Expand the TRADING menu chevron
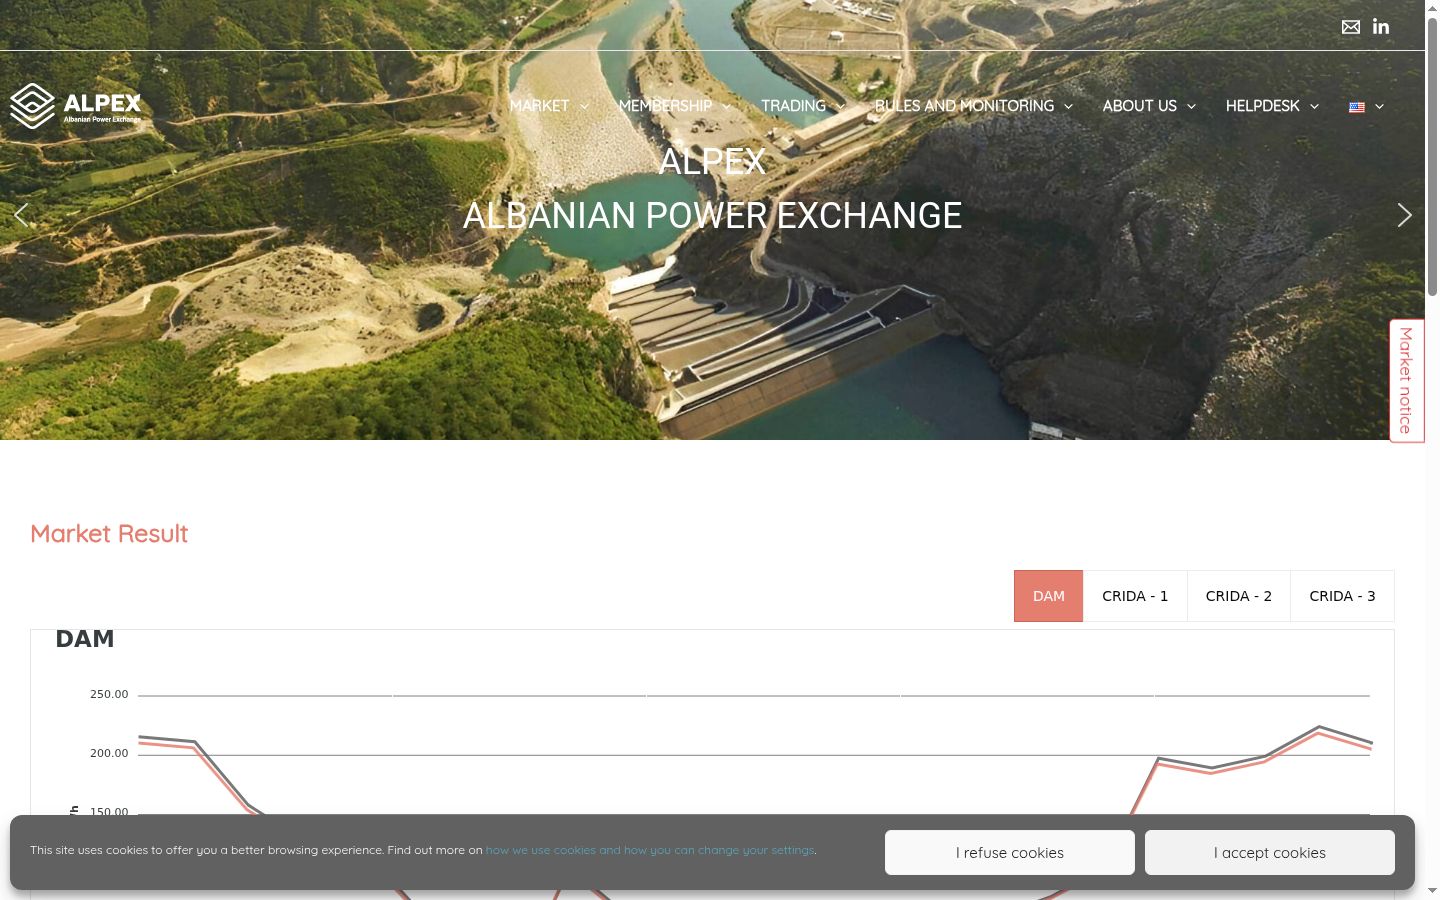 [840, 106]
